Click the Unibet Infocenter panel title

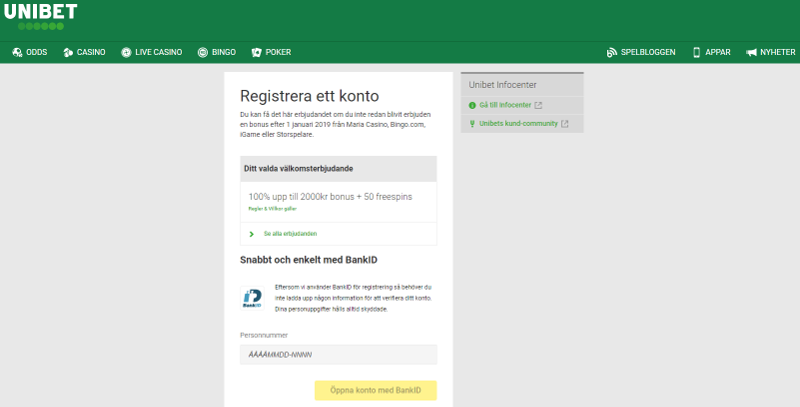503,85
